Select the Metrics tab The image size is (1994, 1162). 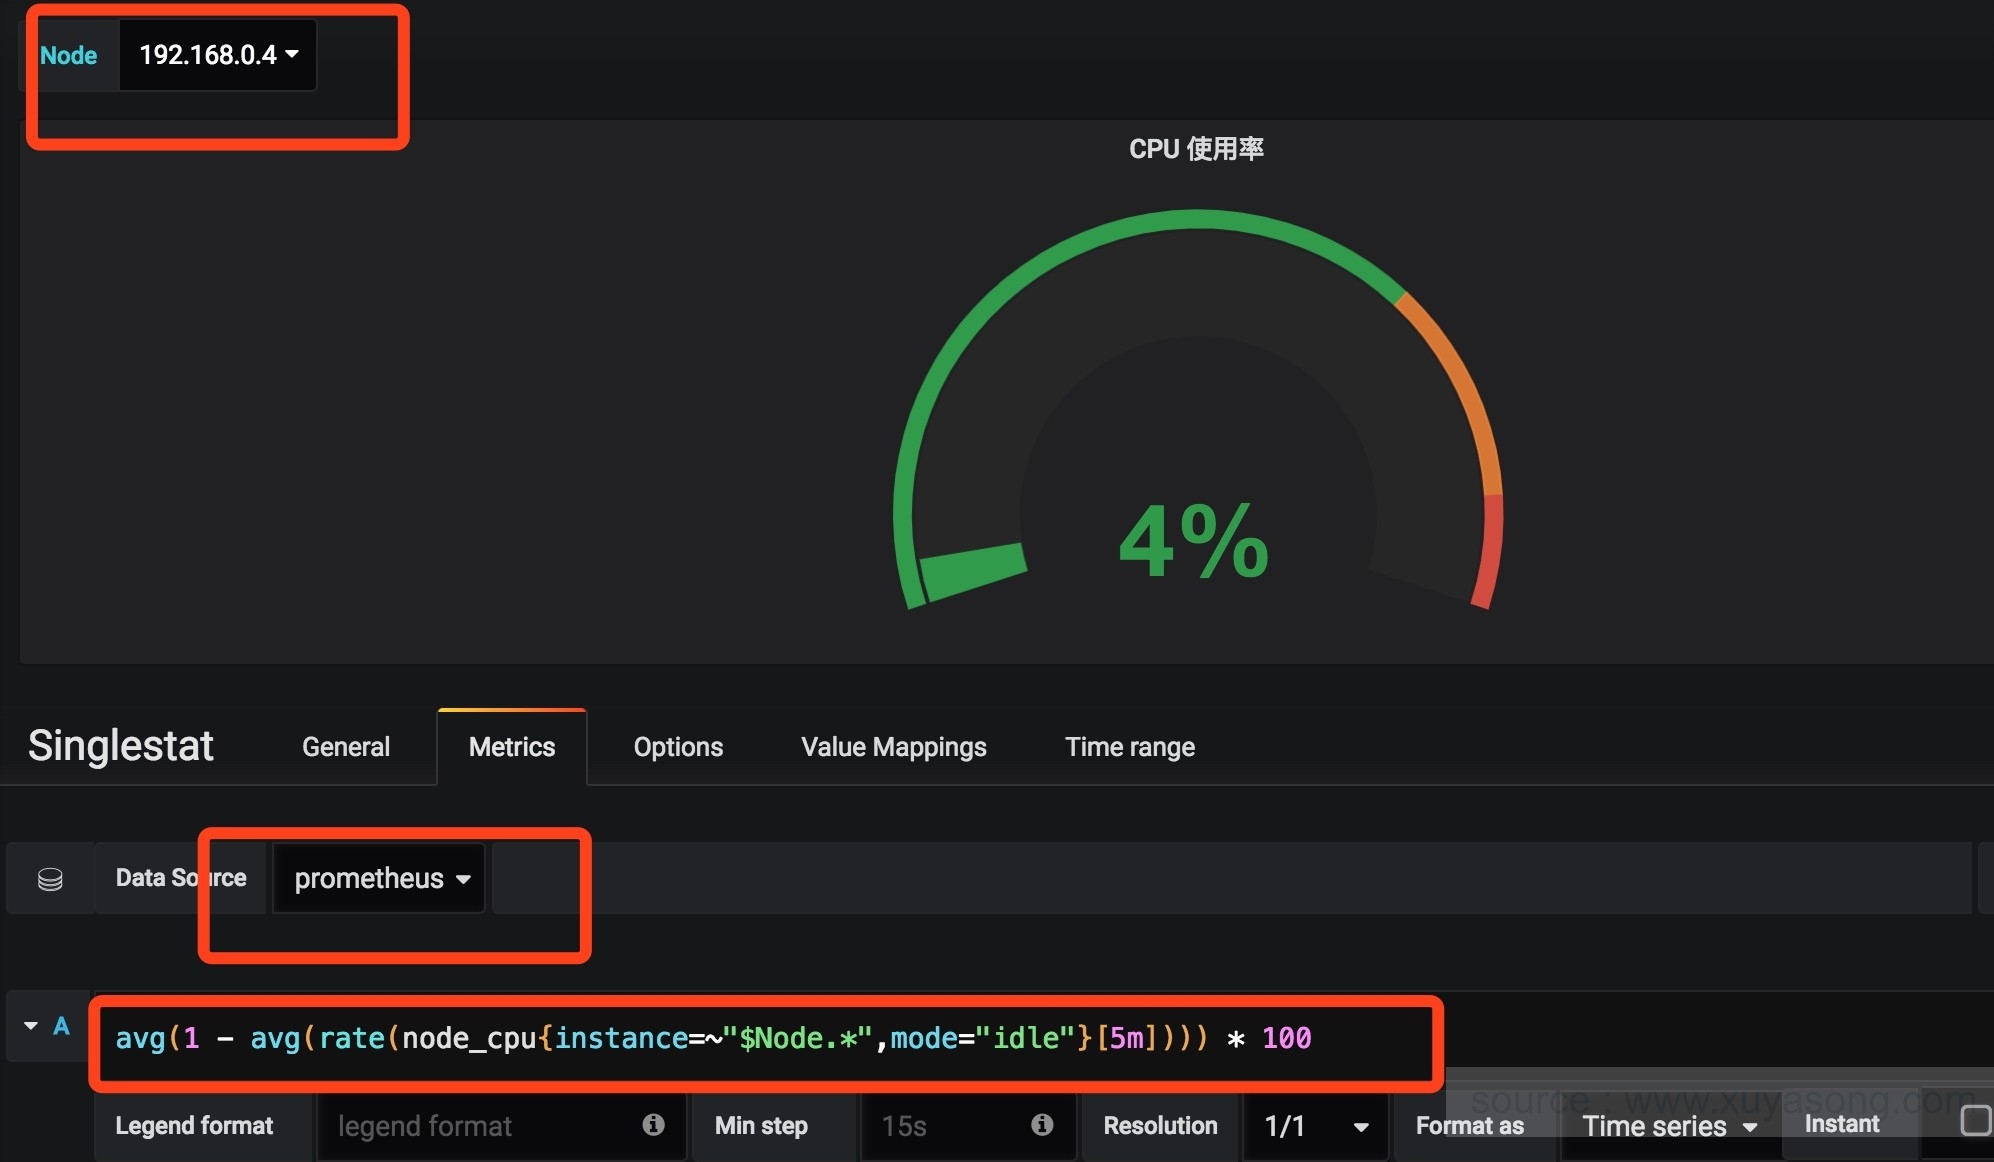click(x=512, y=747)
